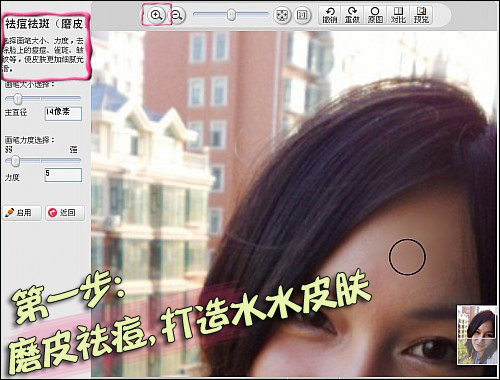
Task: Click the 返回 back button
Action: click(65, 213)
